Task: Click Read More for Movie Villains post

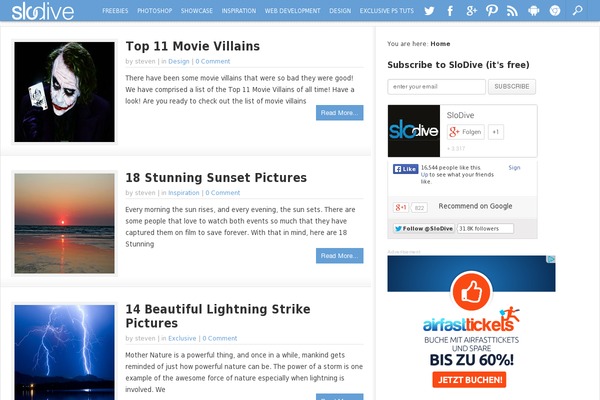Action: (339, 113)
